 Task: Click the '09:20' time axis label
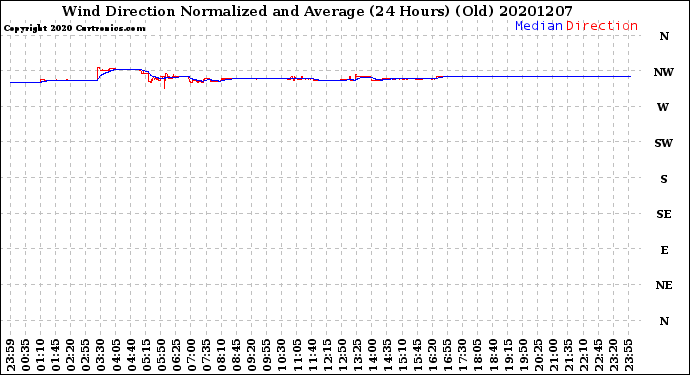[x=252, y=355]
